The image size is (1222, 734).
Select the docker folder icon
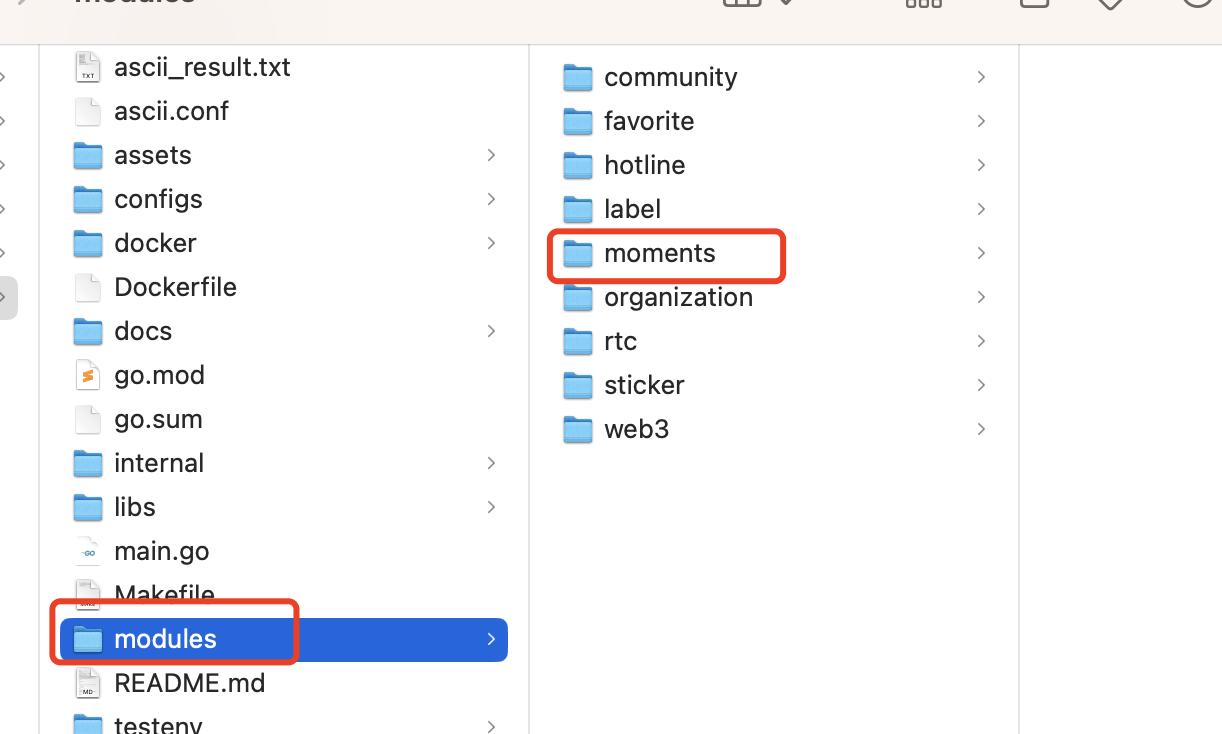[x=88, y=243]
